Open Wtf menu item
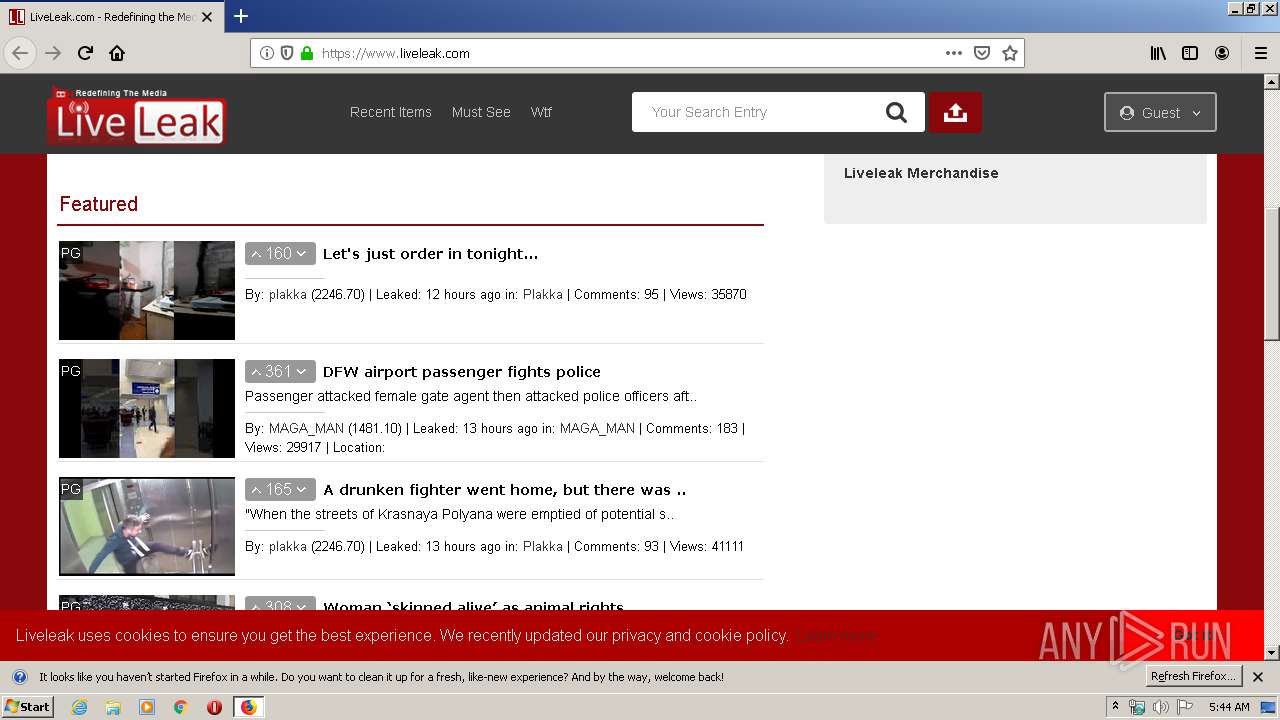 541,112
